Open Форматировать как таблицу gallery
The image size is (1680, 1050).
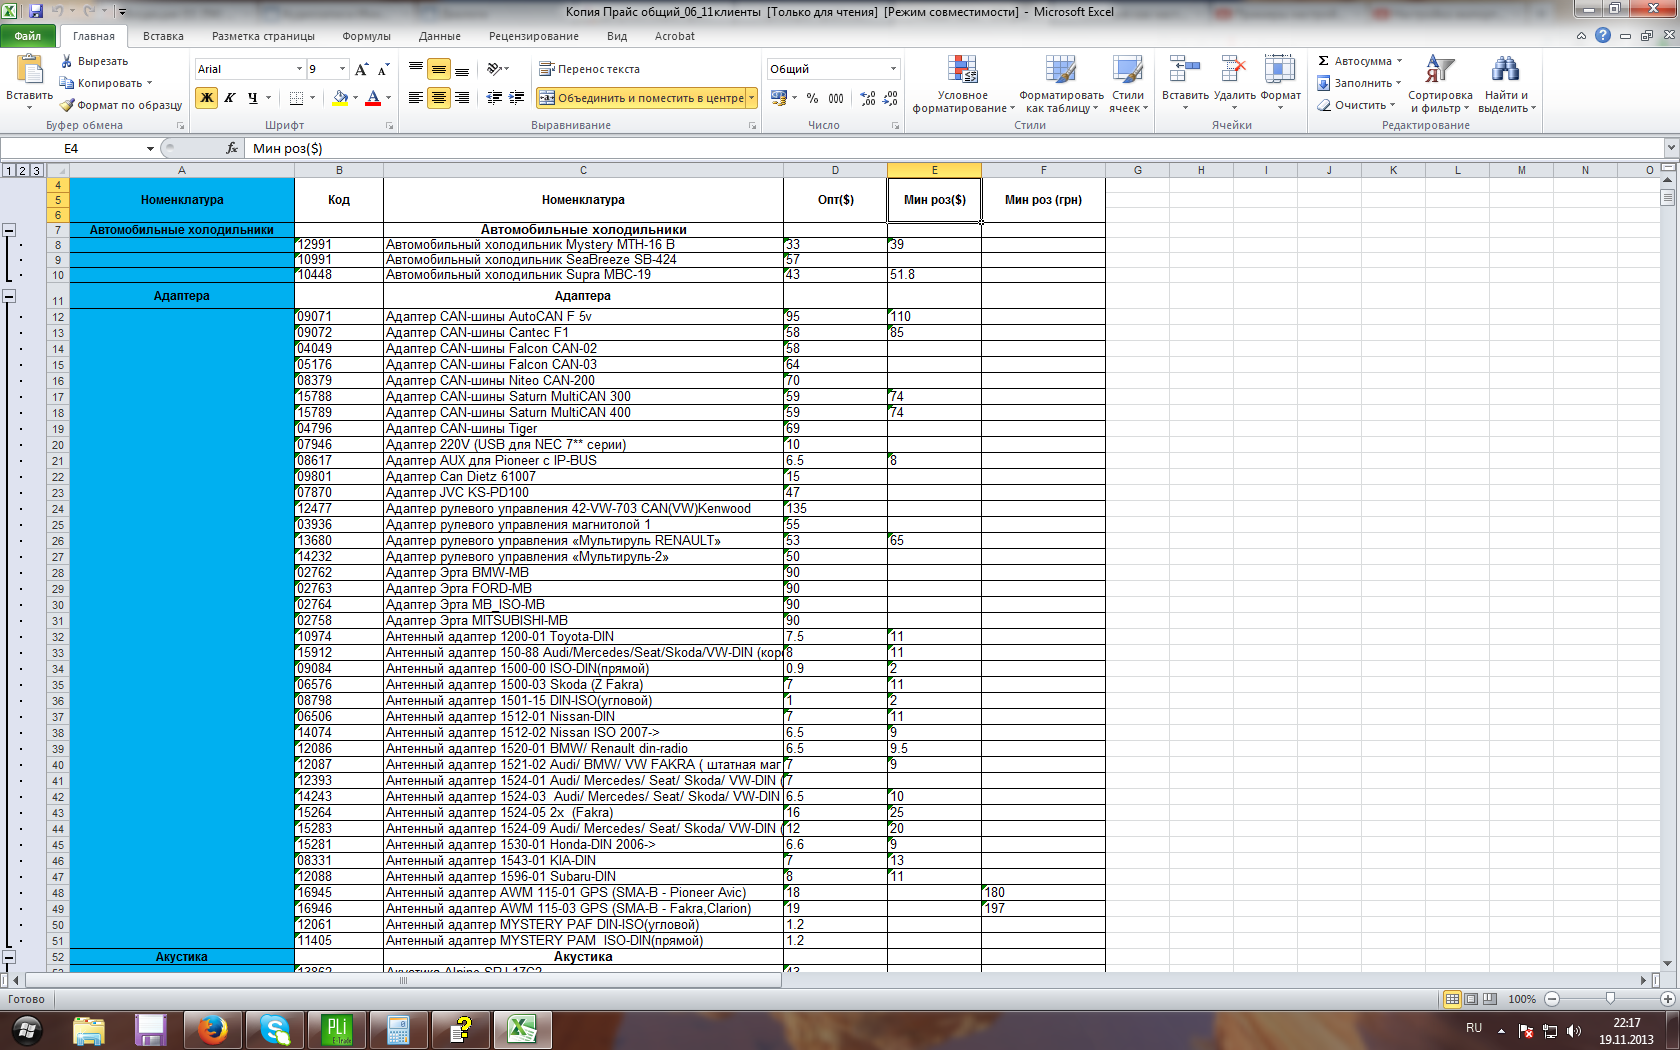tap(1062, 84)
